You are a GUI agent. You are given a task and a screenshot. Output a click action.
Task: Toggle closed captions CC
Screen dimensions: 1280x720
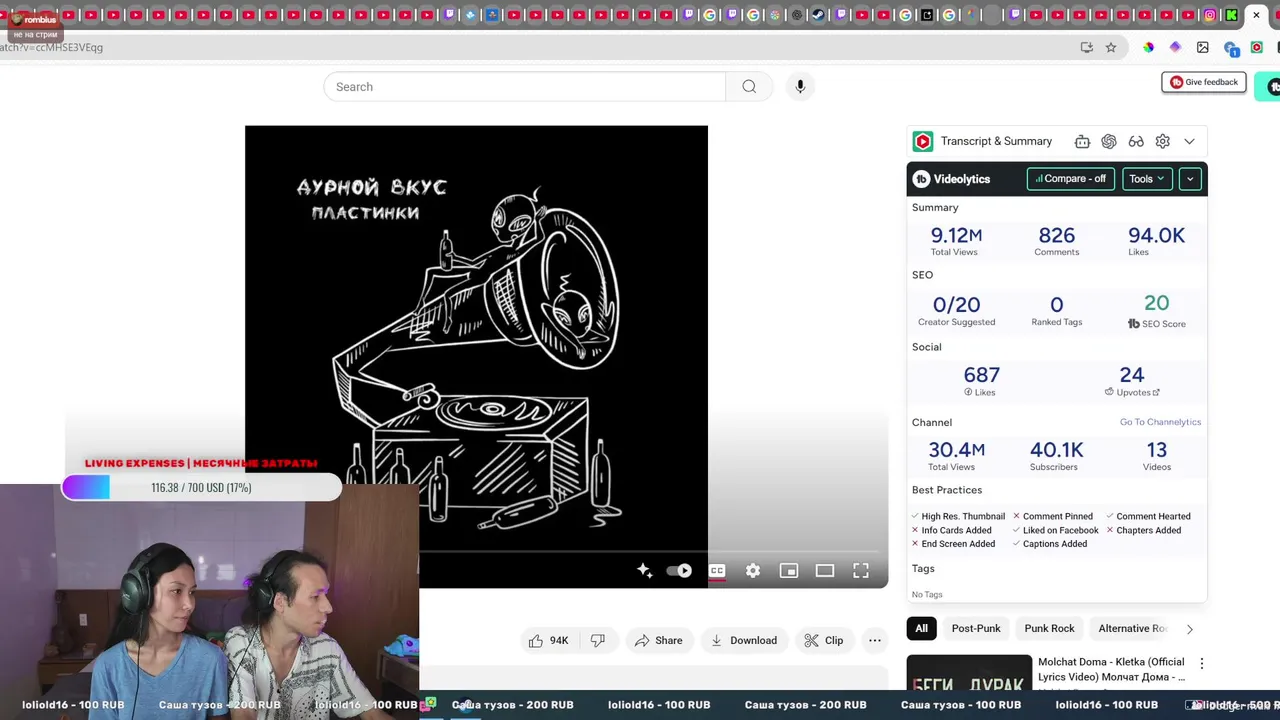[x=717, y=570]
